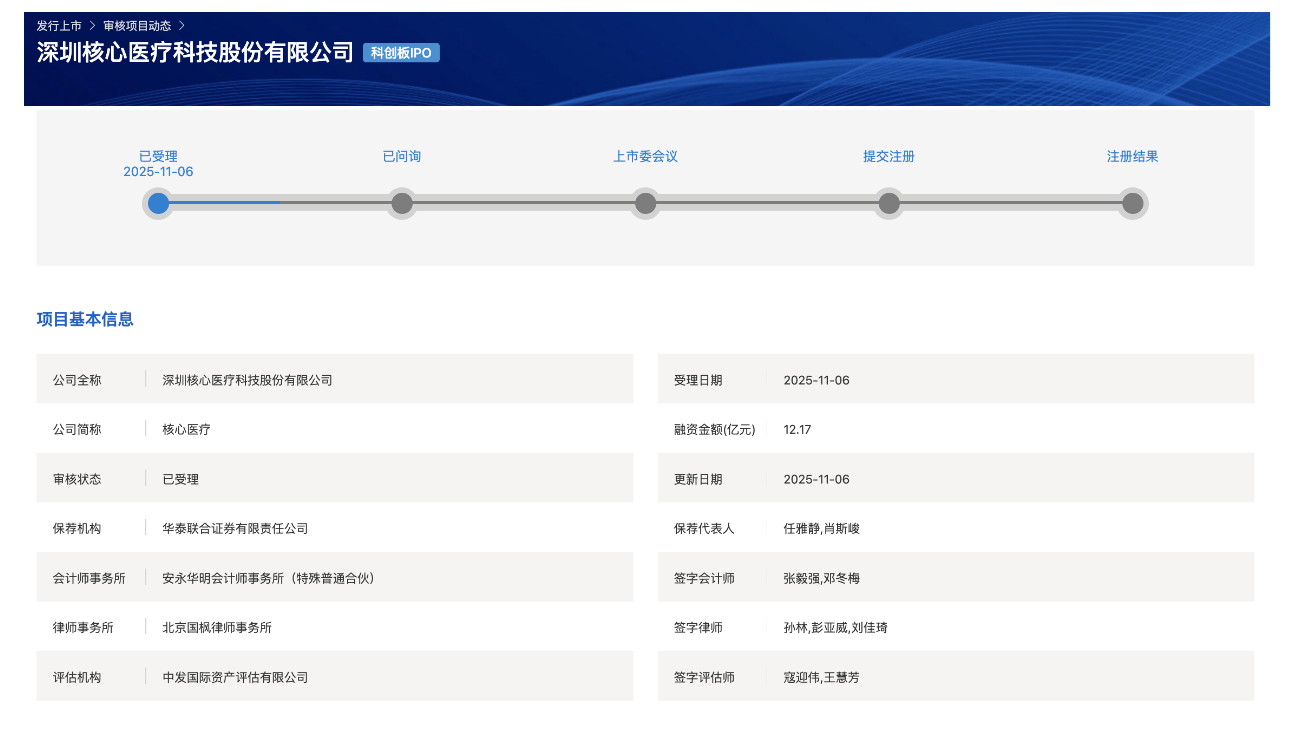
Task: Open the 审核项目动态 breadcrumb link
Action: [137, 25]
